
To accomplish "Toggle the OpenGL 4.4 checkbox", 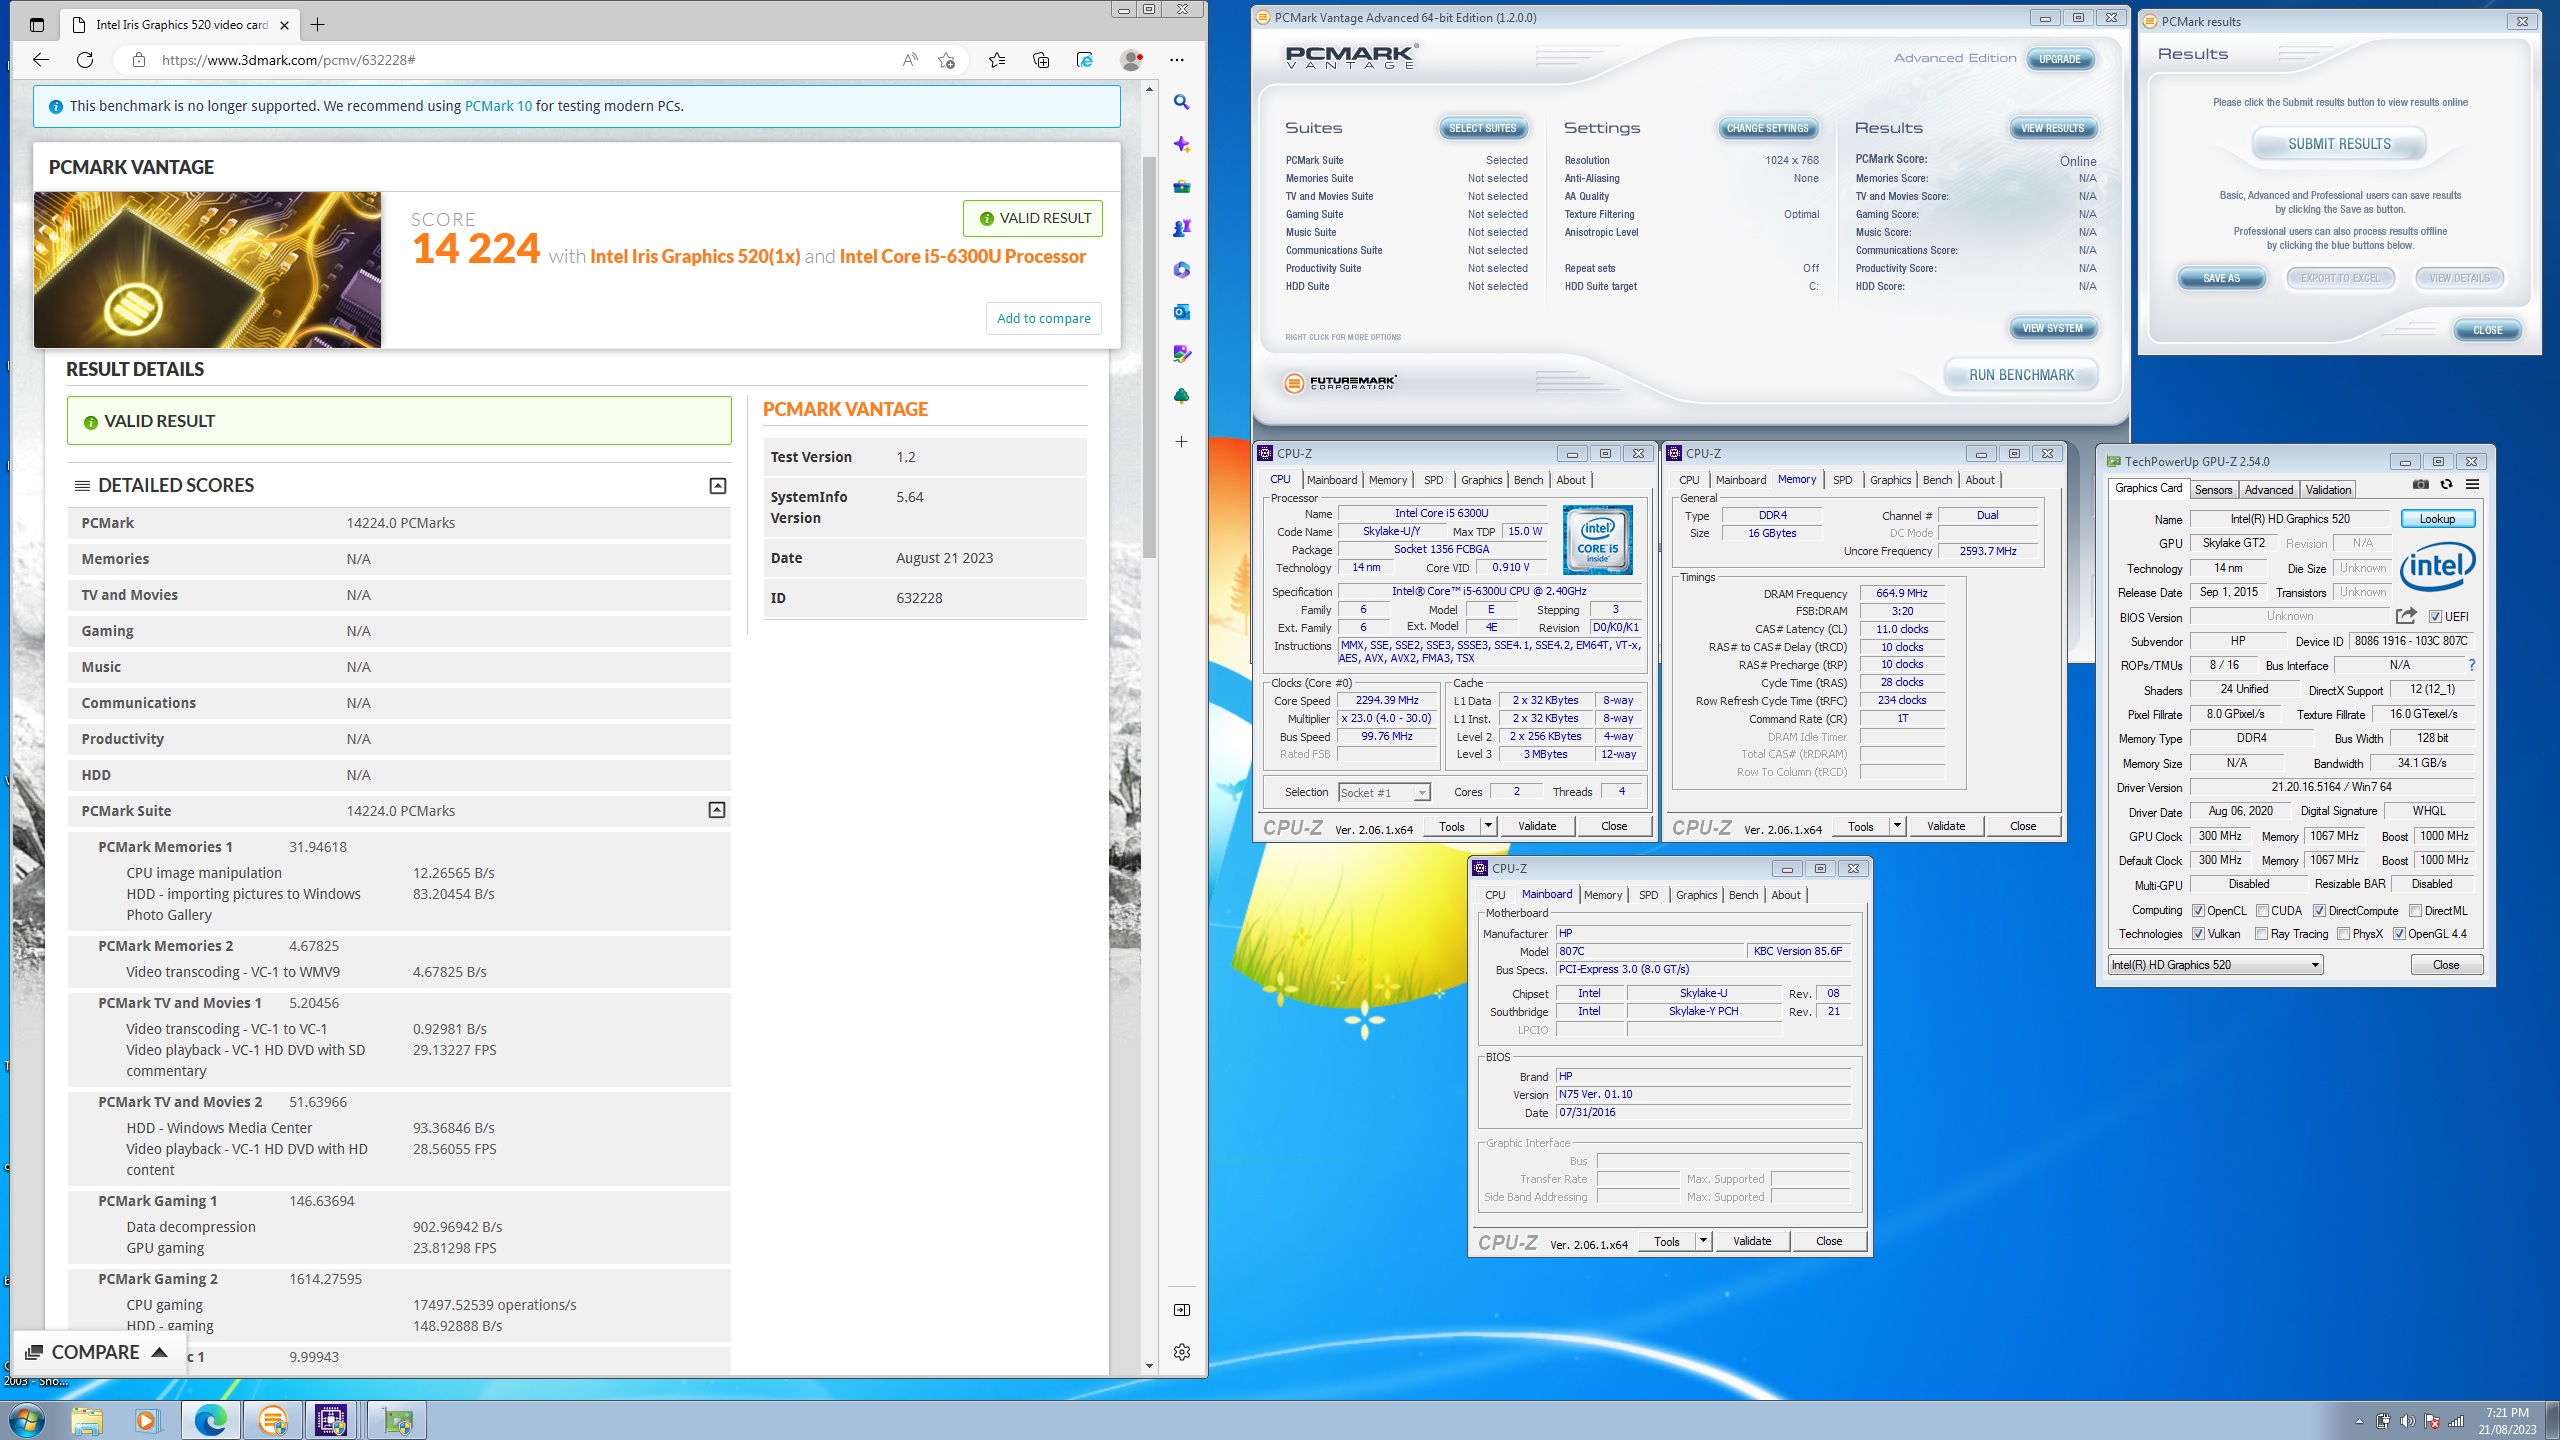I will click(x=2399, y=934).
